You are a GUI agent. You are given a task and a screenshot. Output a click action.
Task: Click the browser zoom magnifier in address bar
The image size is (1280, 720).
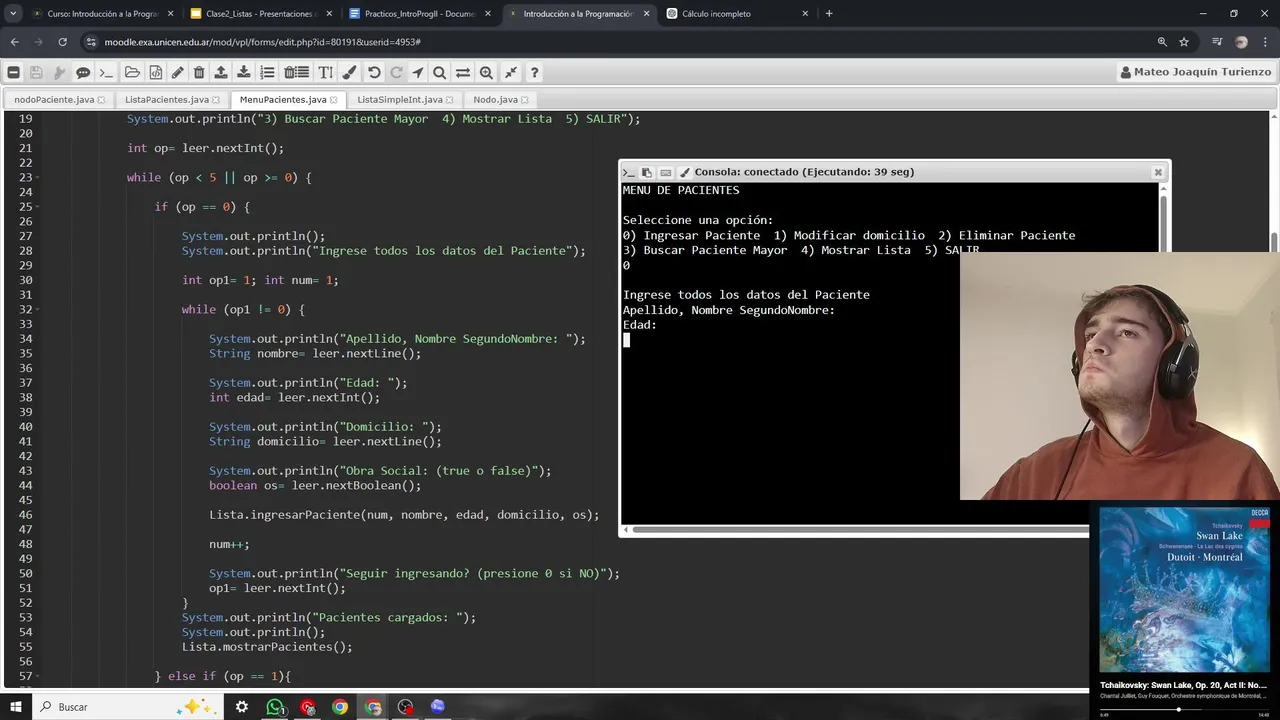(1162, 42)
